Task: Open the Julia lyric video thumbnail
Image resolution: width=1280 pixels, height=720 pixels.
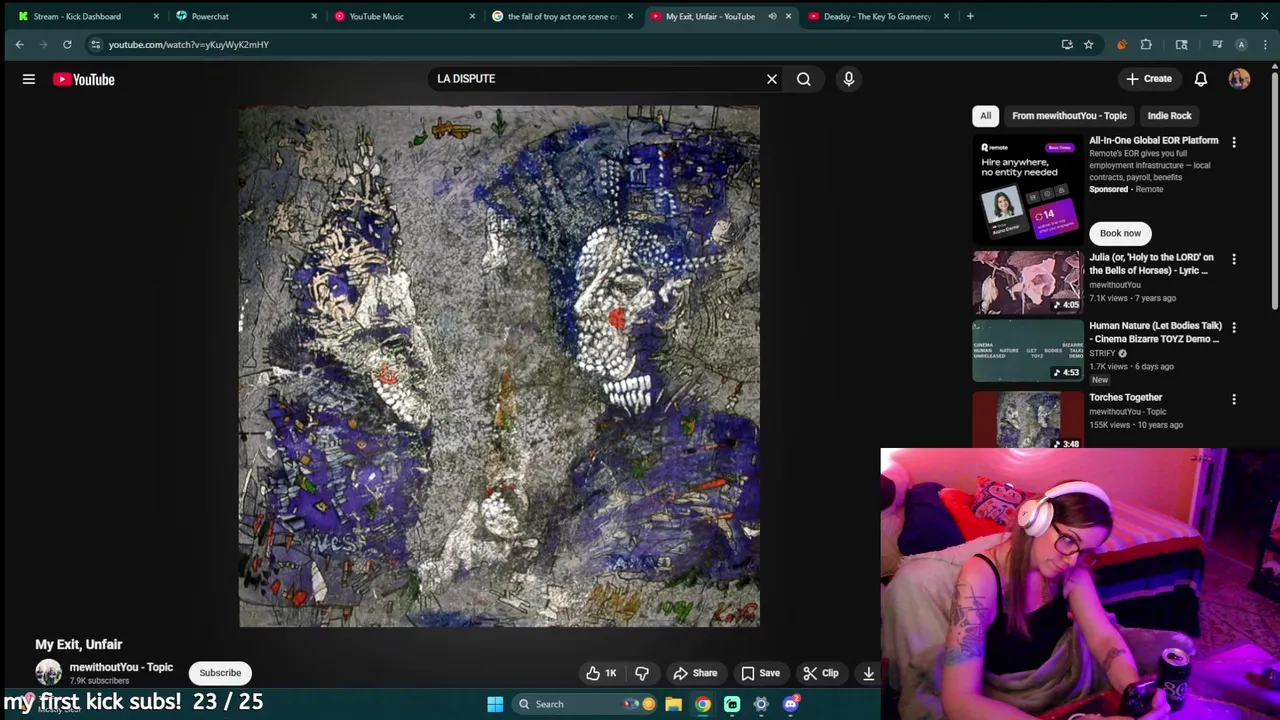Action: [1028, 281]
